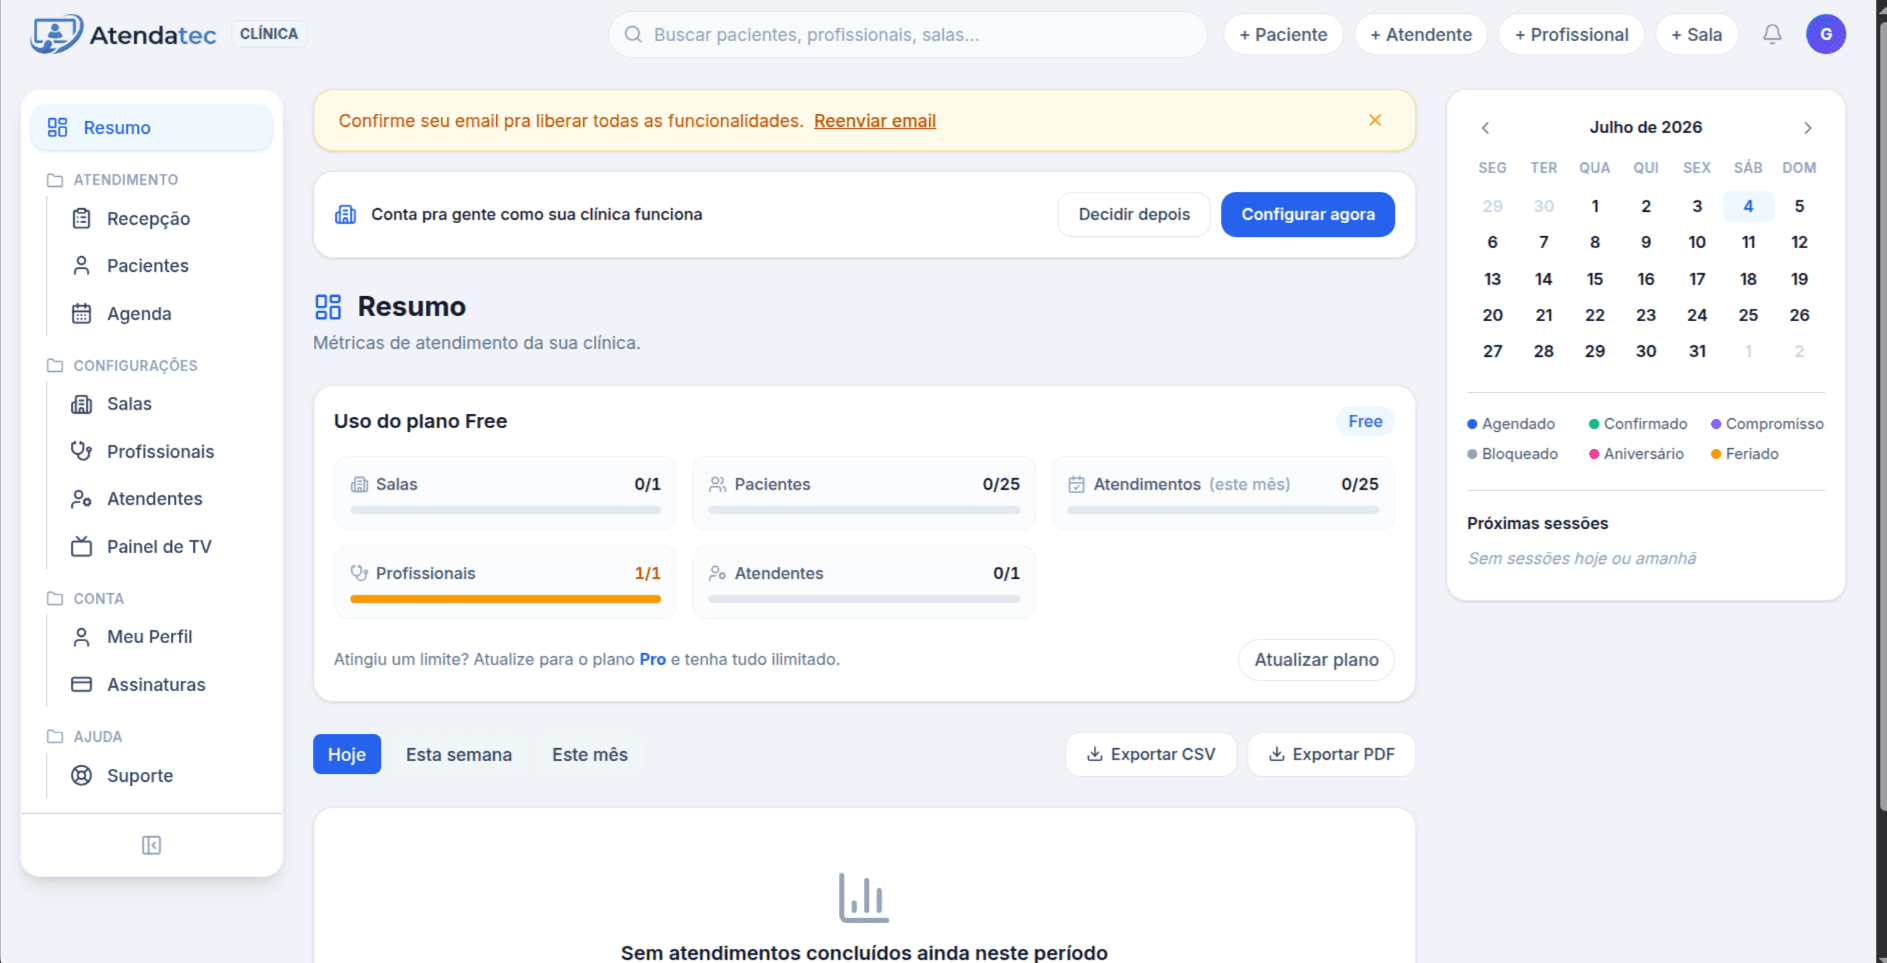
Task: Click the CONTA folder icon
Action: click(x=55, y=598)
